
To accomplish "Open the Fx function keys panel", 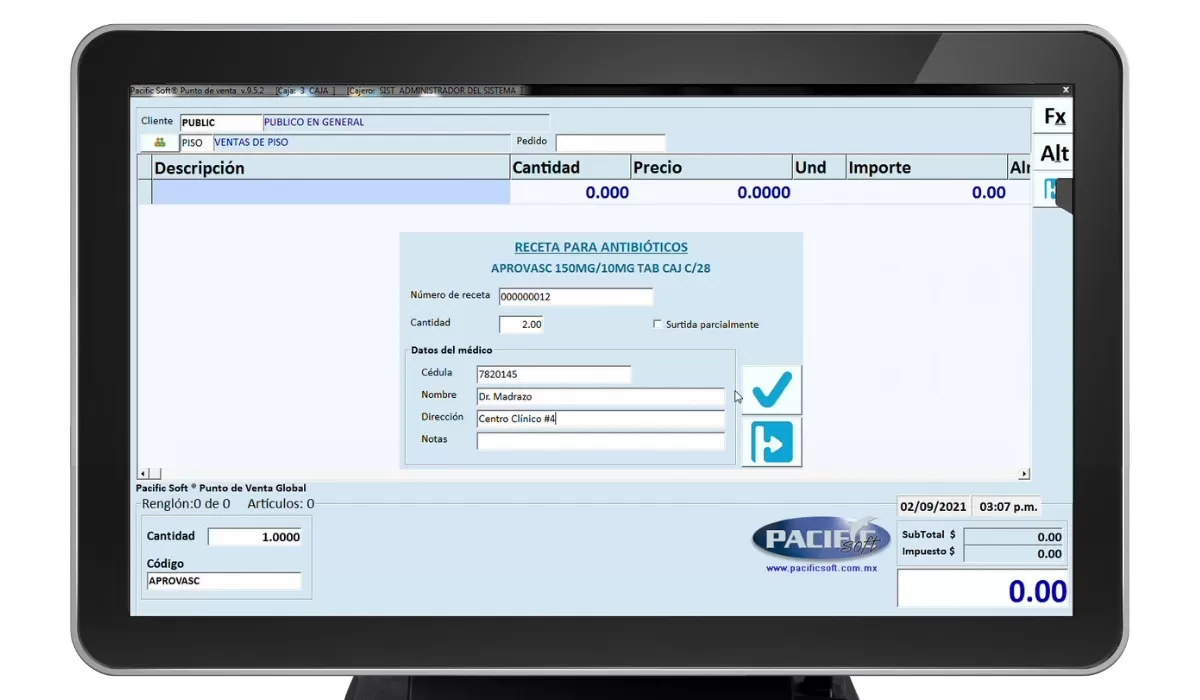I will click(x=1053, y=116).
